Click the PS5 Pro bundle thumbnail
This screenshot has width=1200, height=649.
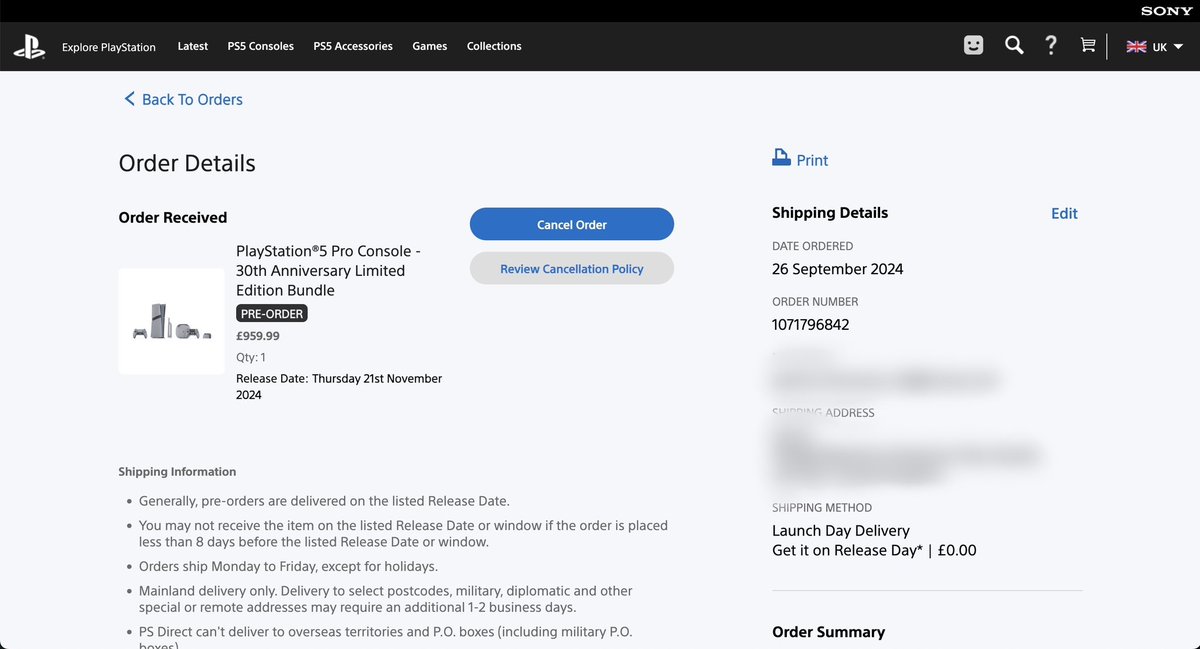point(172,322)
